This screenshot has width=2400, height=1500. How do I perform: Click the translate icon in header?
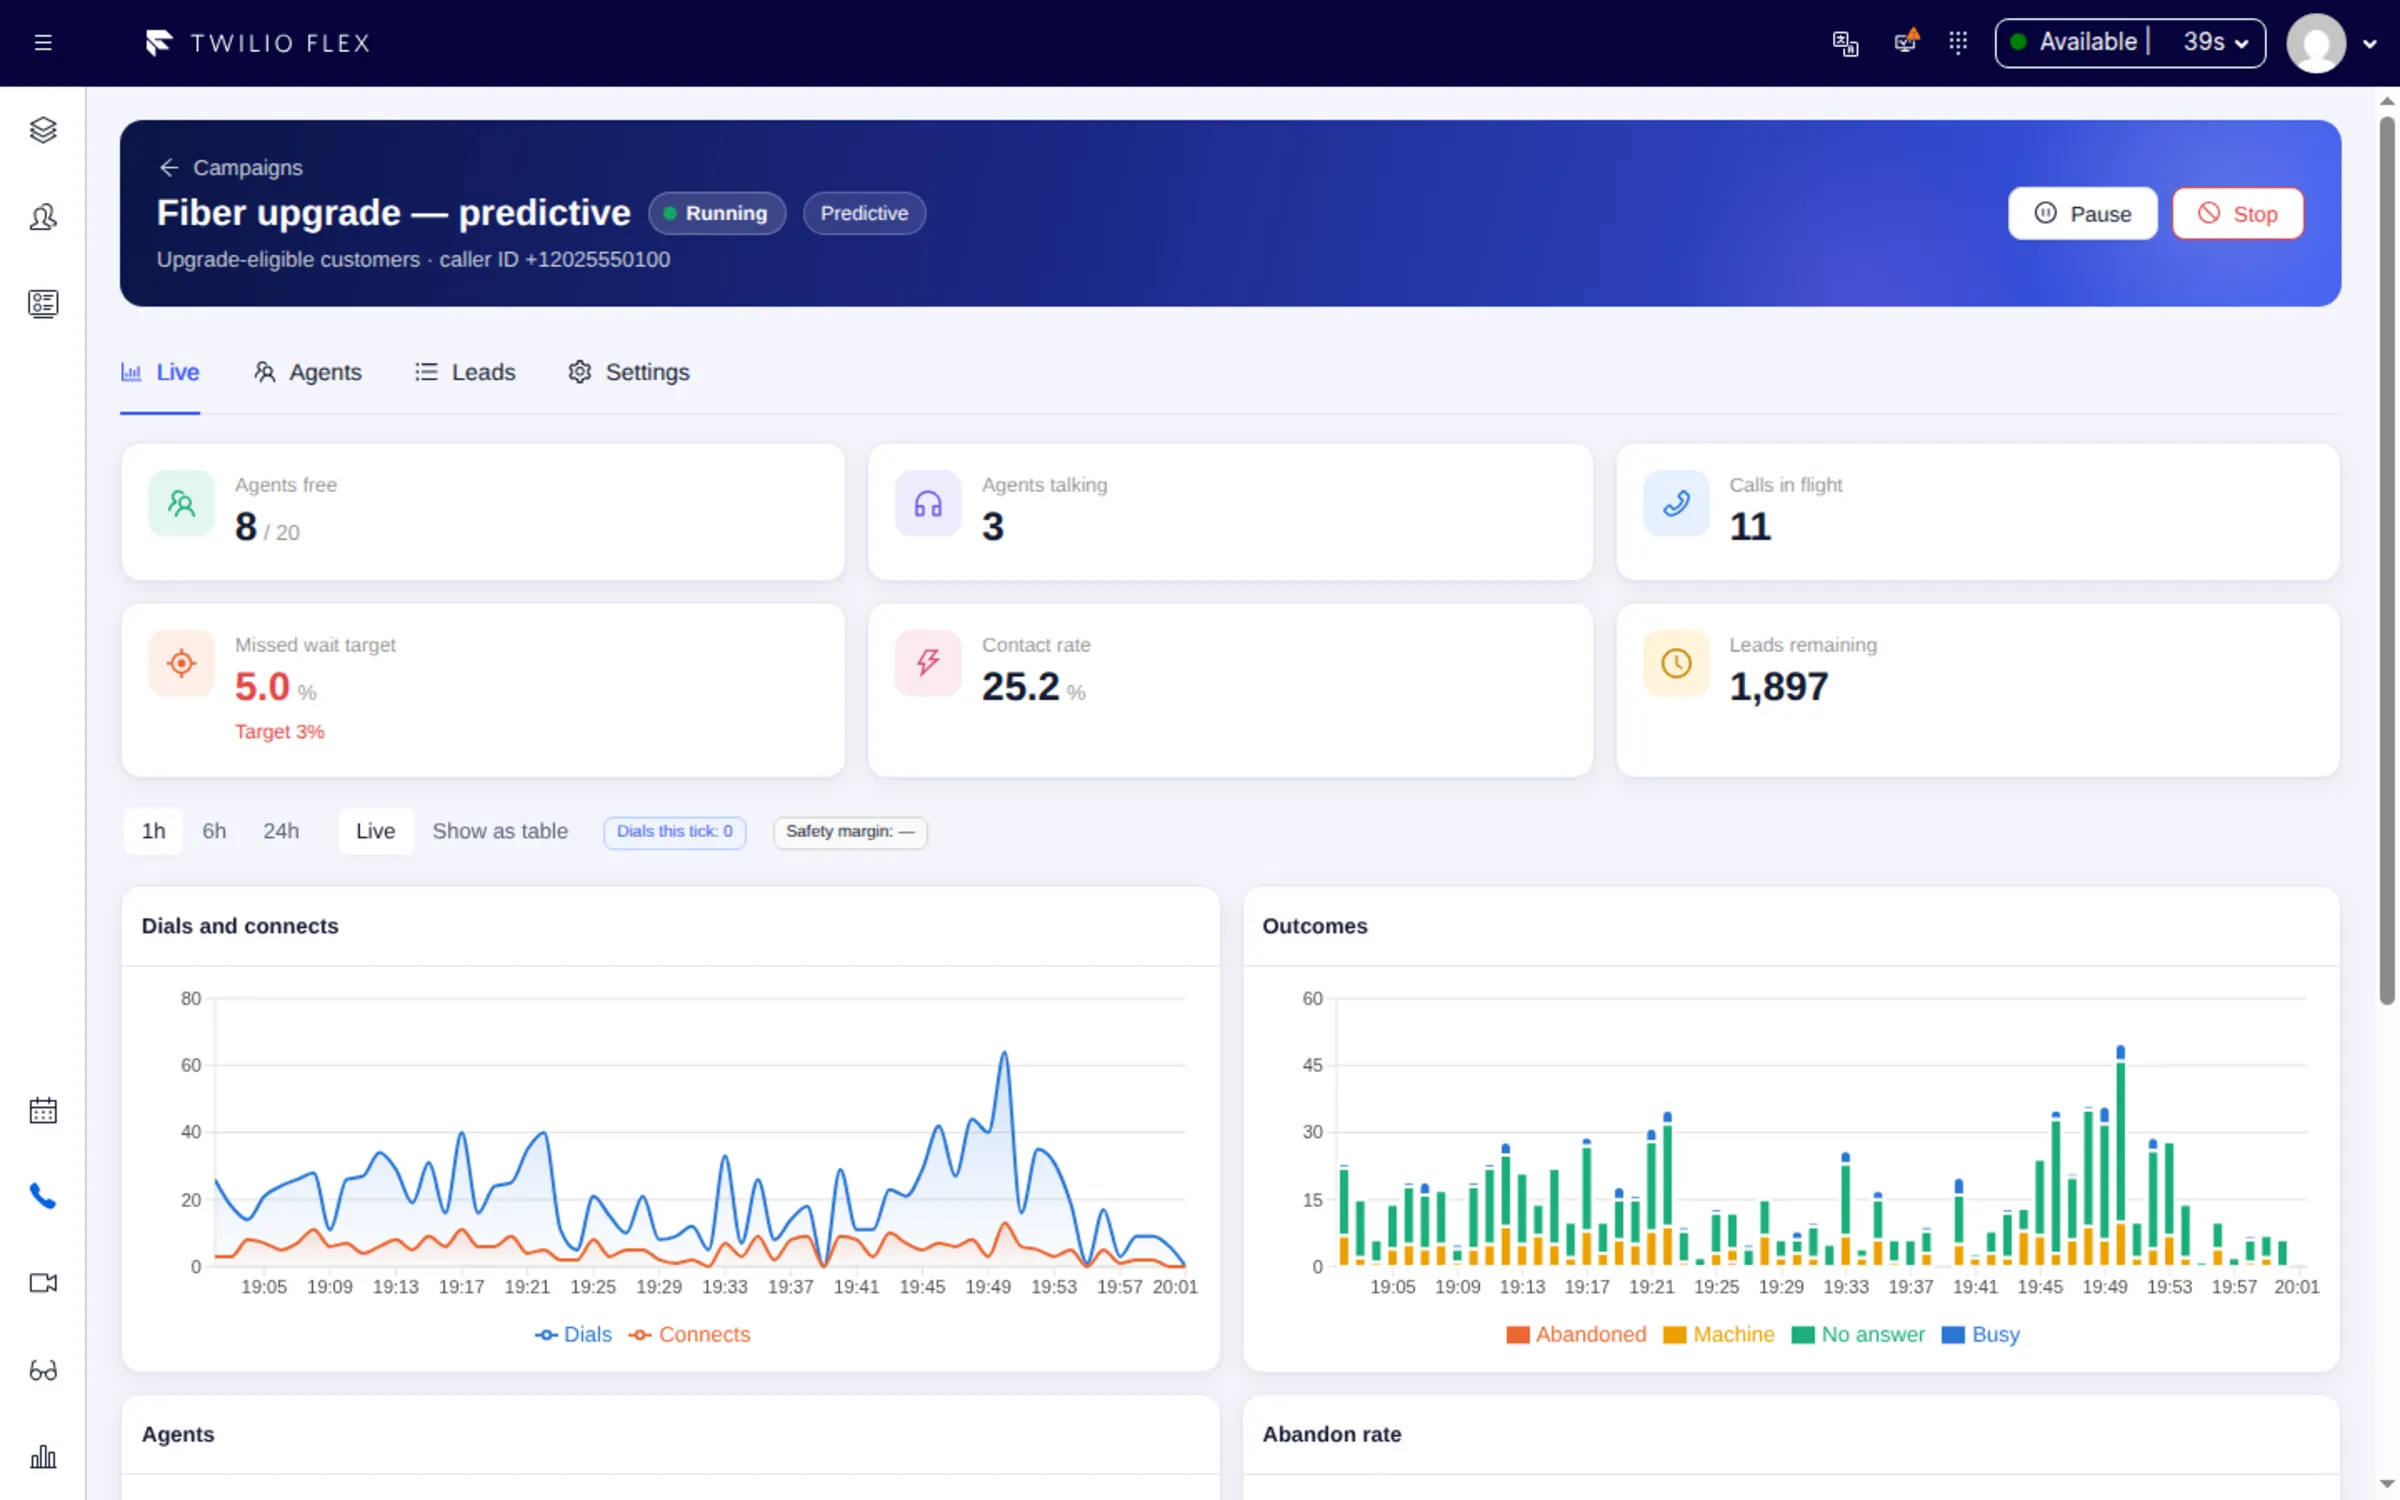click(1845, 43)
